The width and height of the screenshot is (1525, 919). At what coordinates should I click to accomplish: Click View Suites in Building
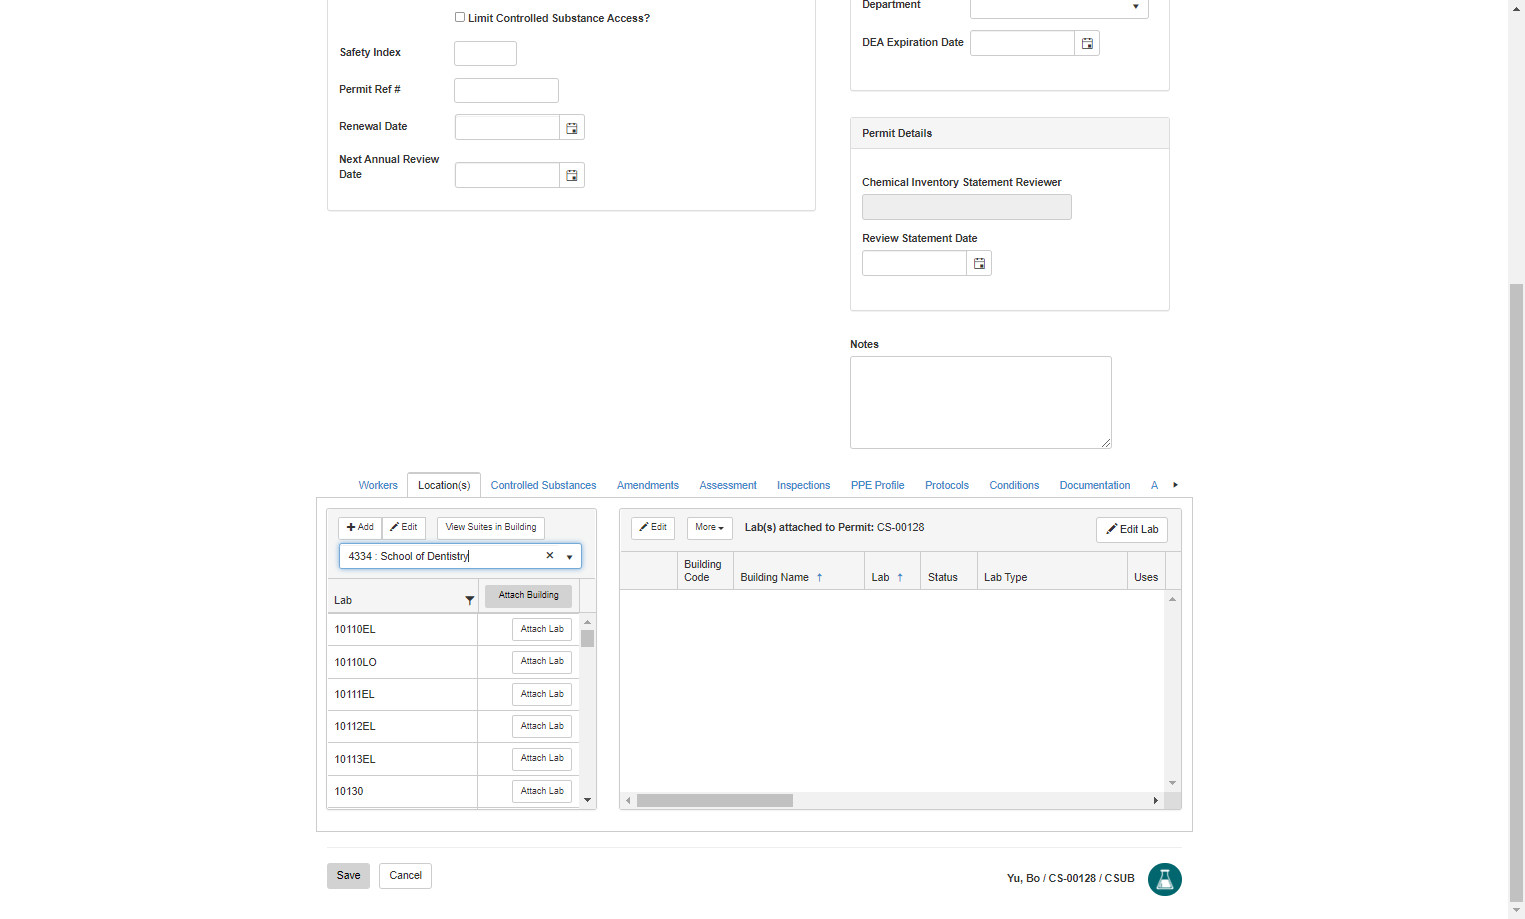tap(491, 528)
